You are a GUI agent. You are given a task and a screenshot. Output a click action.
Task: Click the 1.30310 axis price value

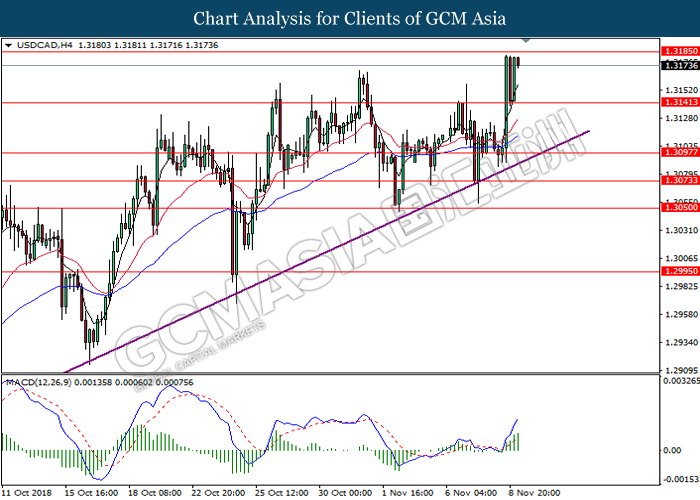[x=681, y=230]
